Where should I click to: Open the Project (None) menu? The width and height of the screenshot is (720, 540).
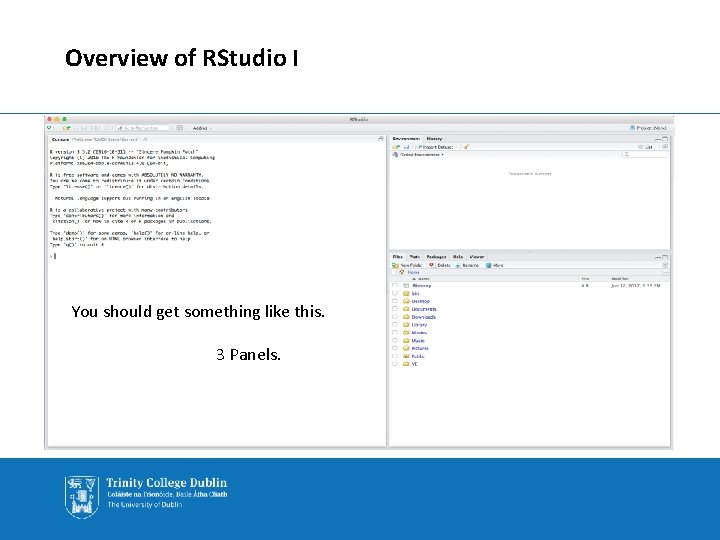648,128
